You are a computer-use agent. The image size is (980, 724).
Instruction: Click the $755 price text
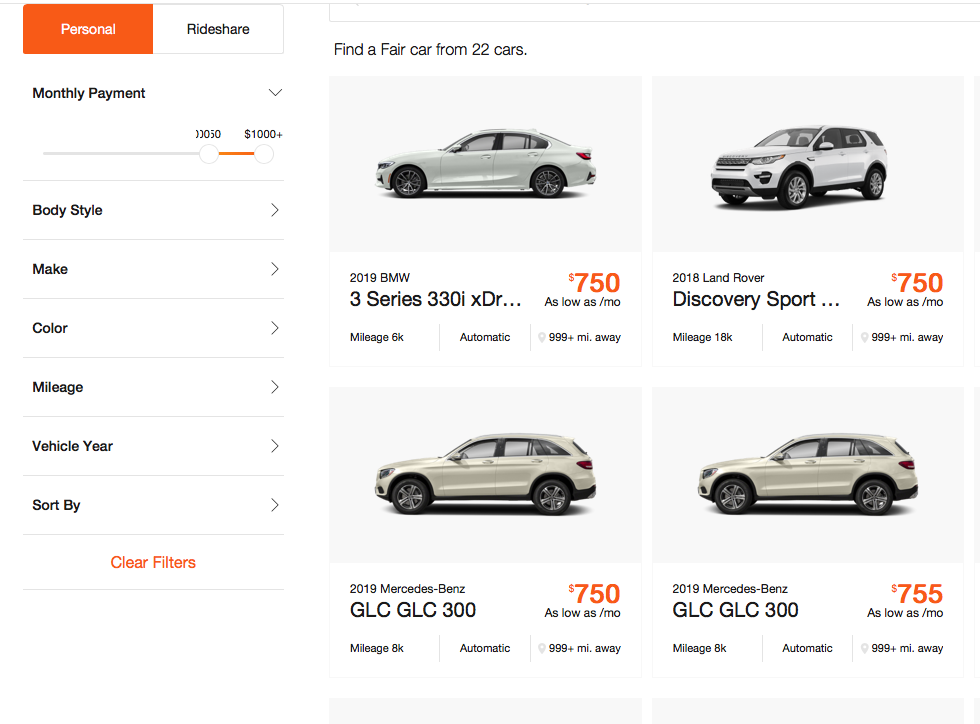917,593
